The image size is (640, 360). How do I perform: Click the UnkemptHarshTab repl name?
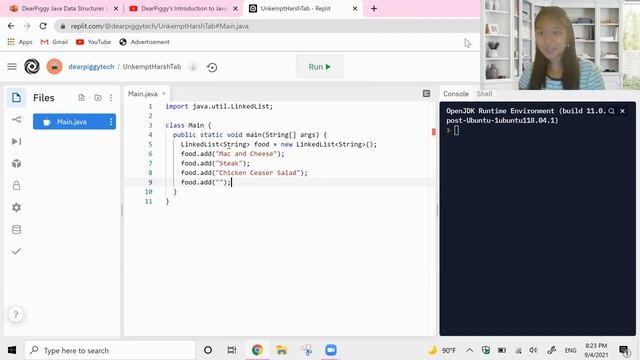pyautogui.click(x=152, y=67)
